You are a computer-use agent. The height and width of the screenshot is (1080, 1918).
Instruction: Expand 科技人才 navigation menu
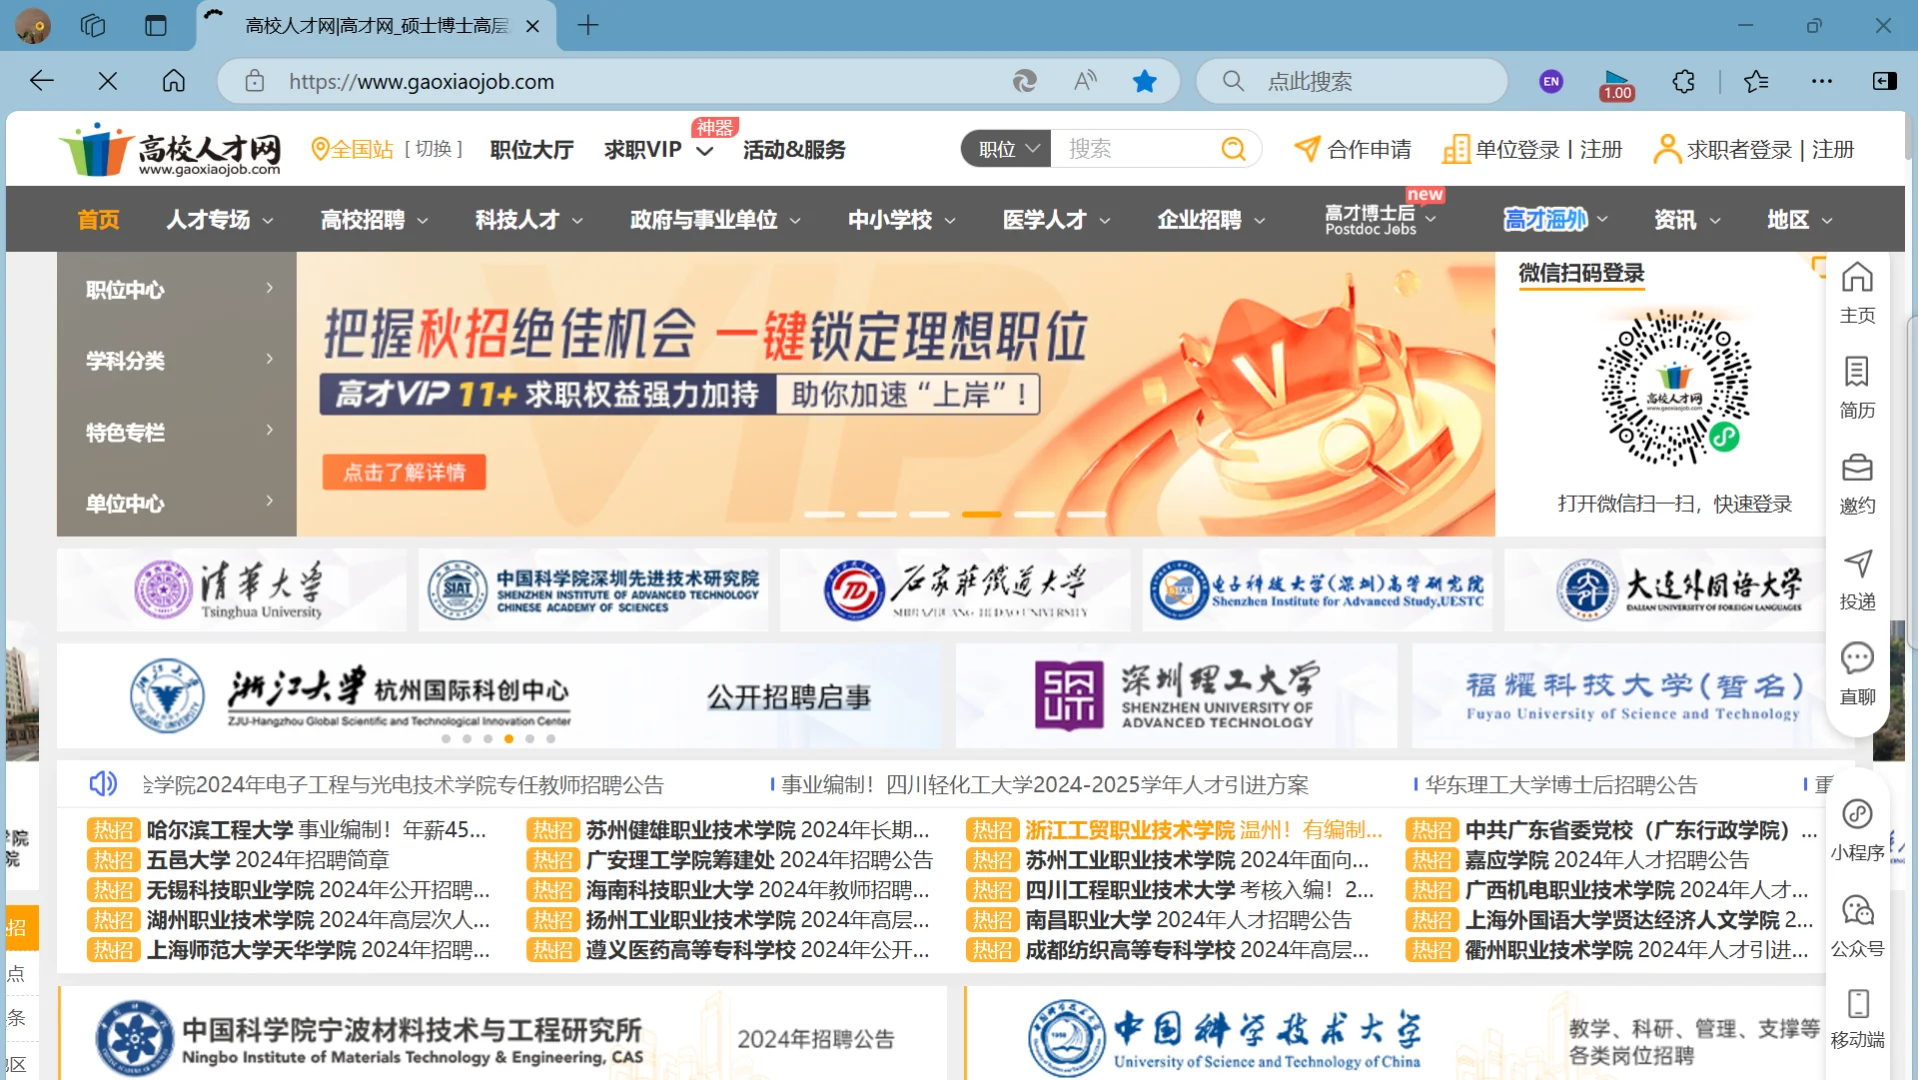click(x=529, y=219)
